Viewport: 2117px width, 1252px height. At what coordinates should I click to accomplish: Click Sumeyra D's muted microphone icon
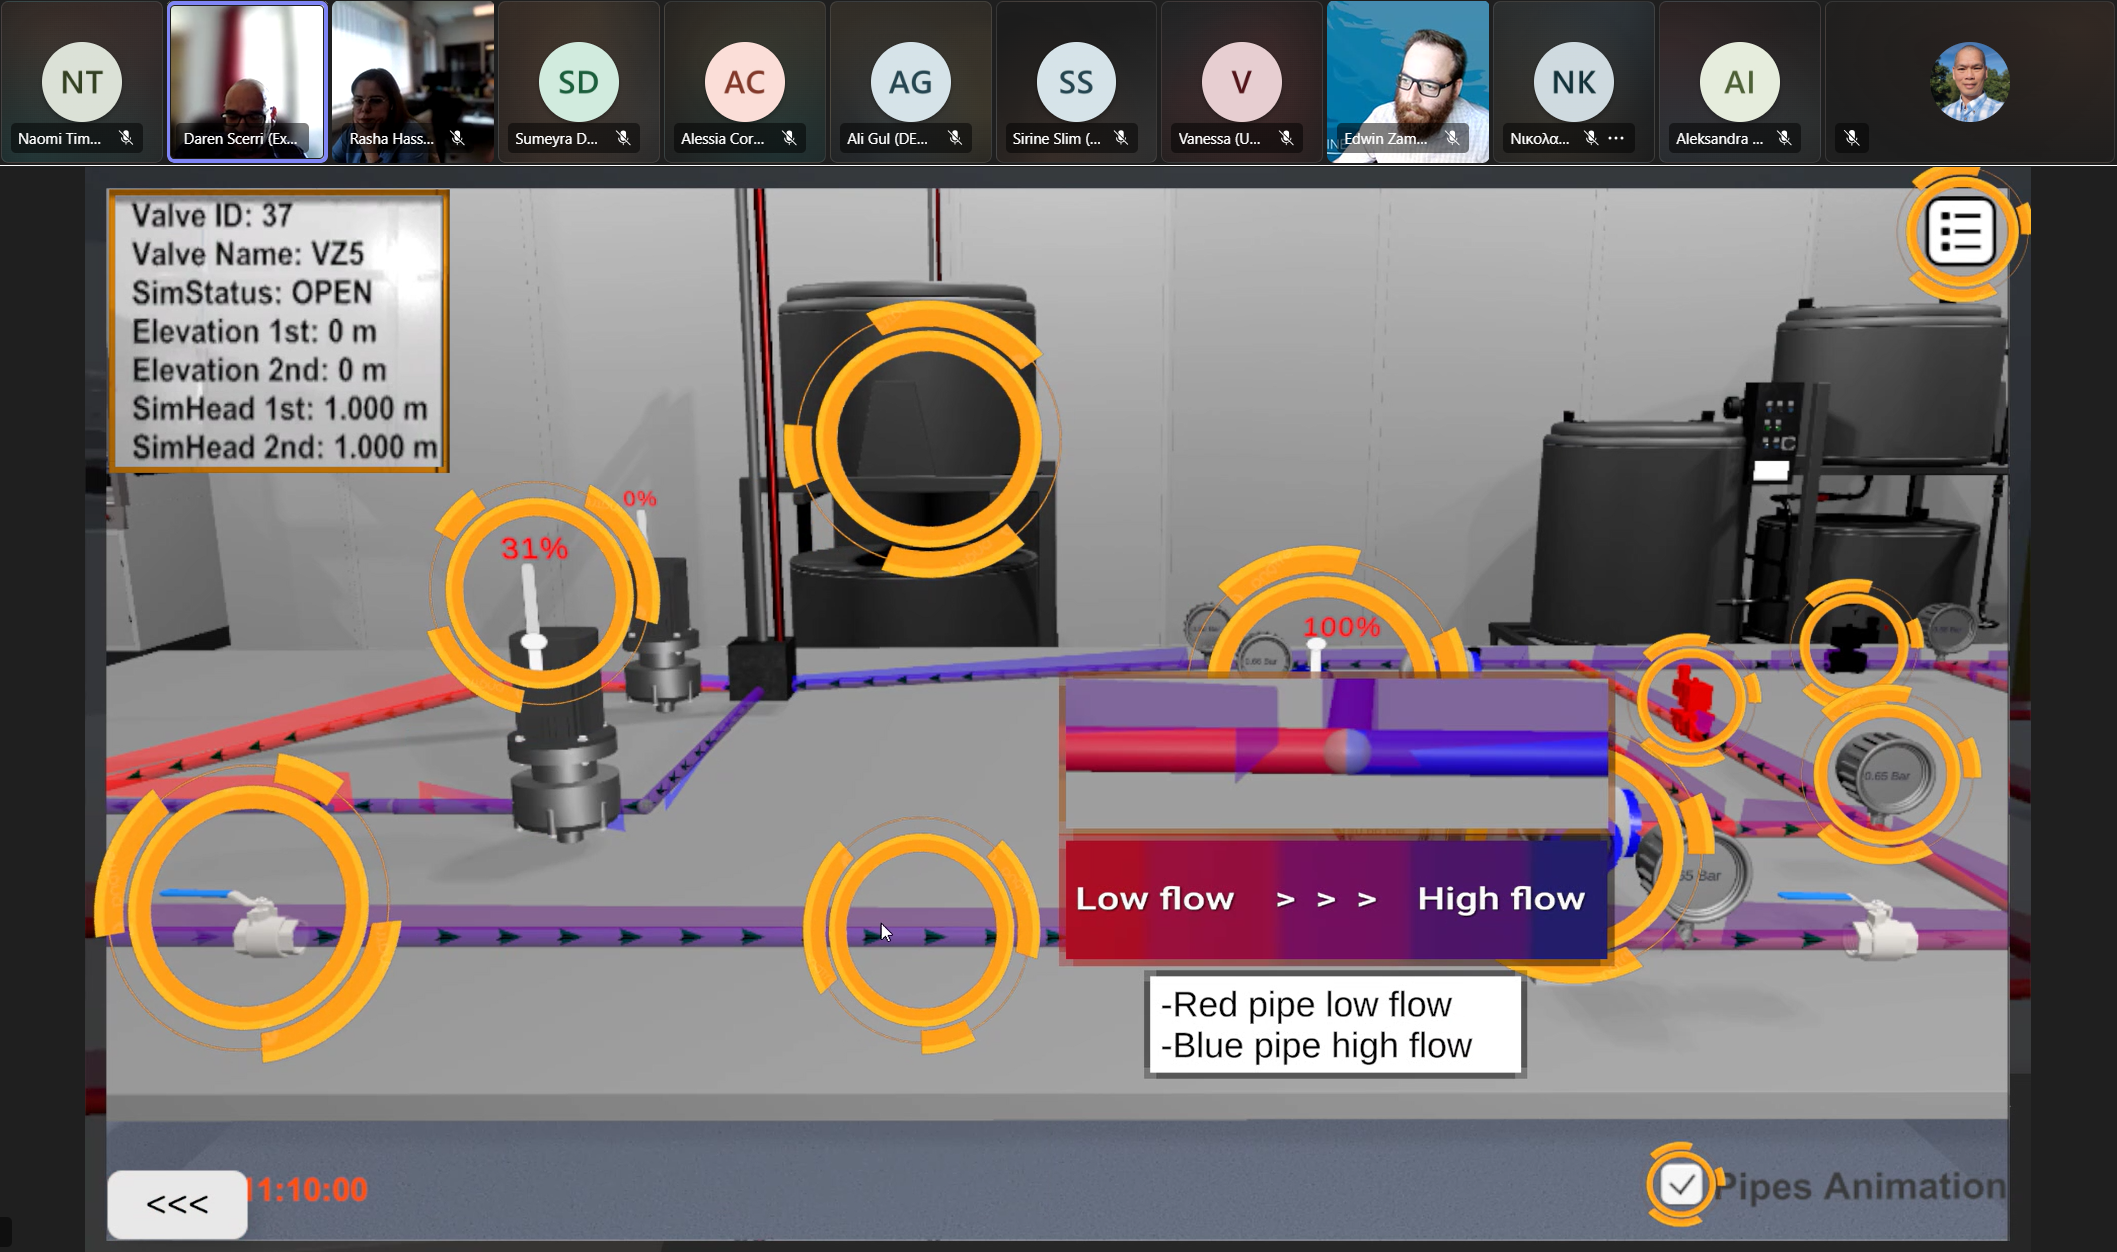point(623,138)
